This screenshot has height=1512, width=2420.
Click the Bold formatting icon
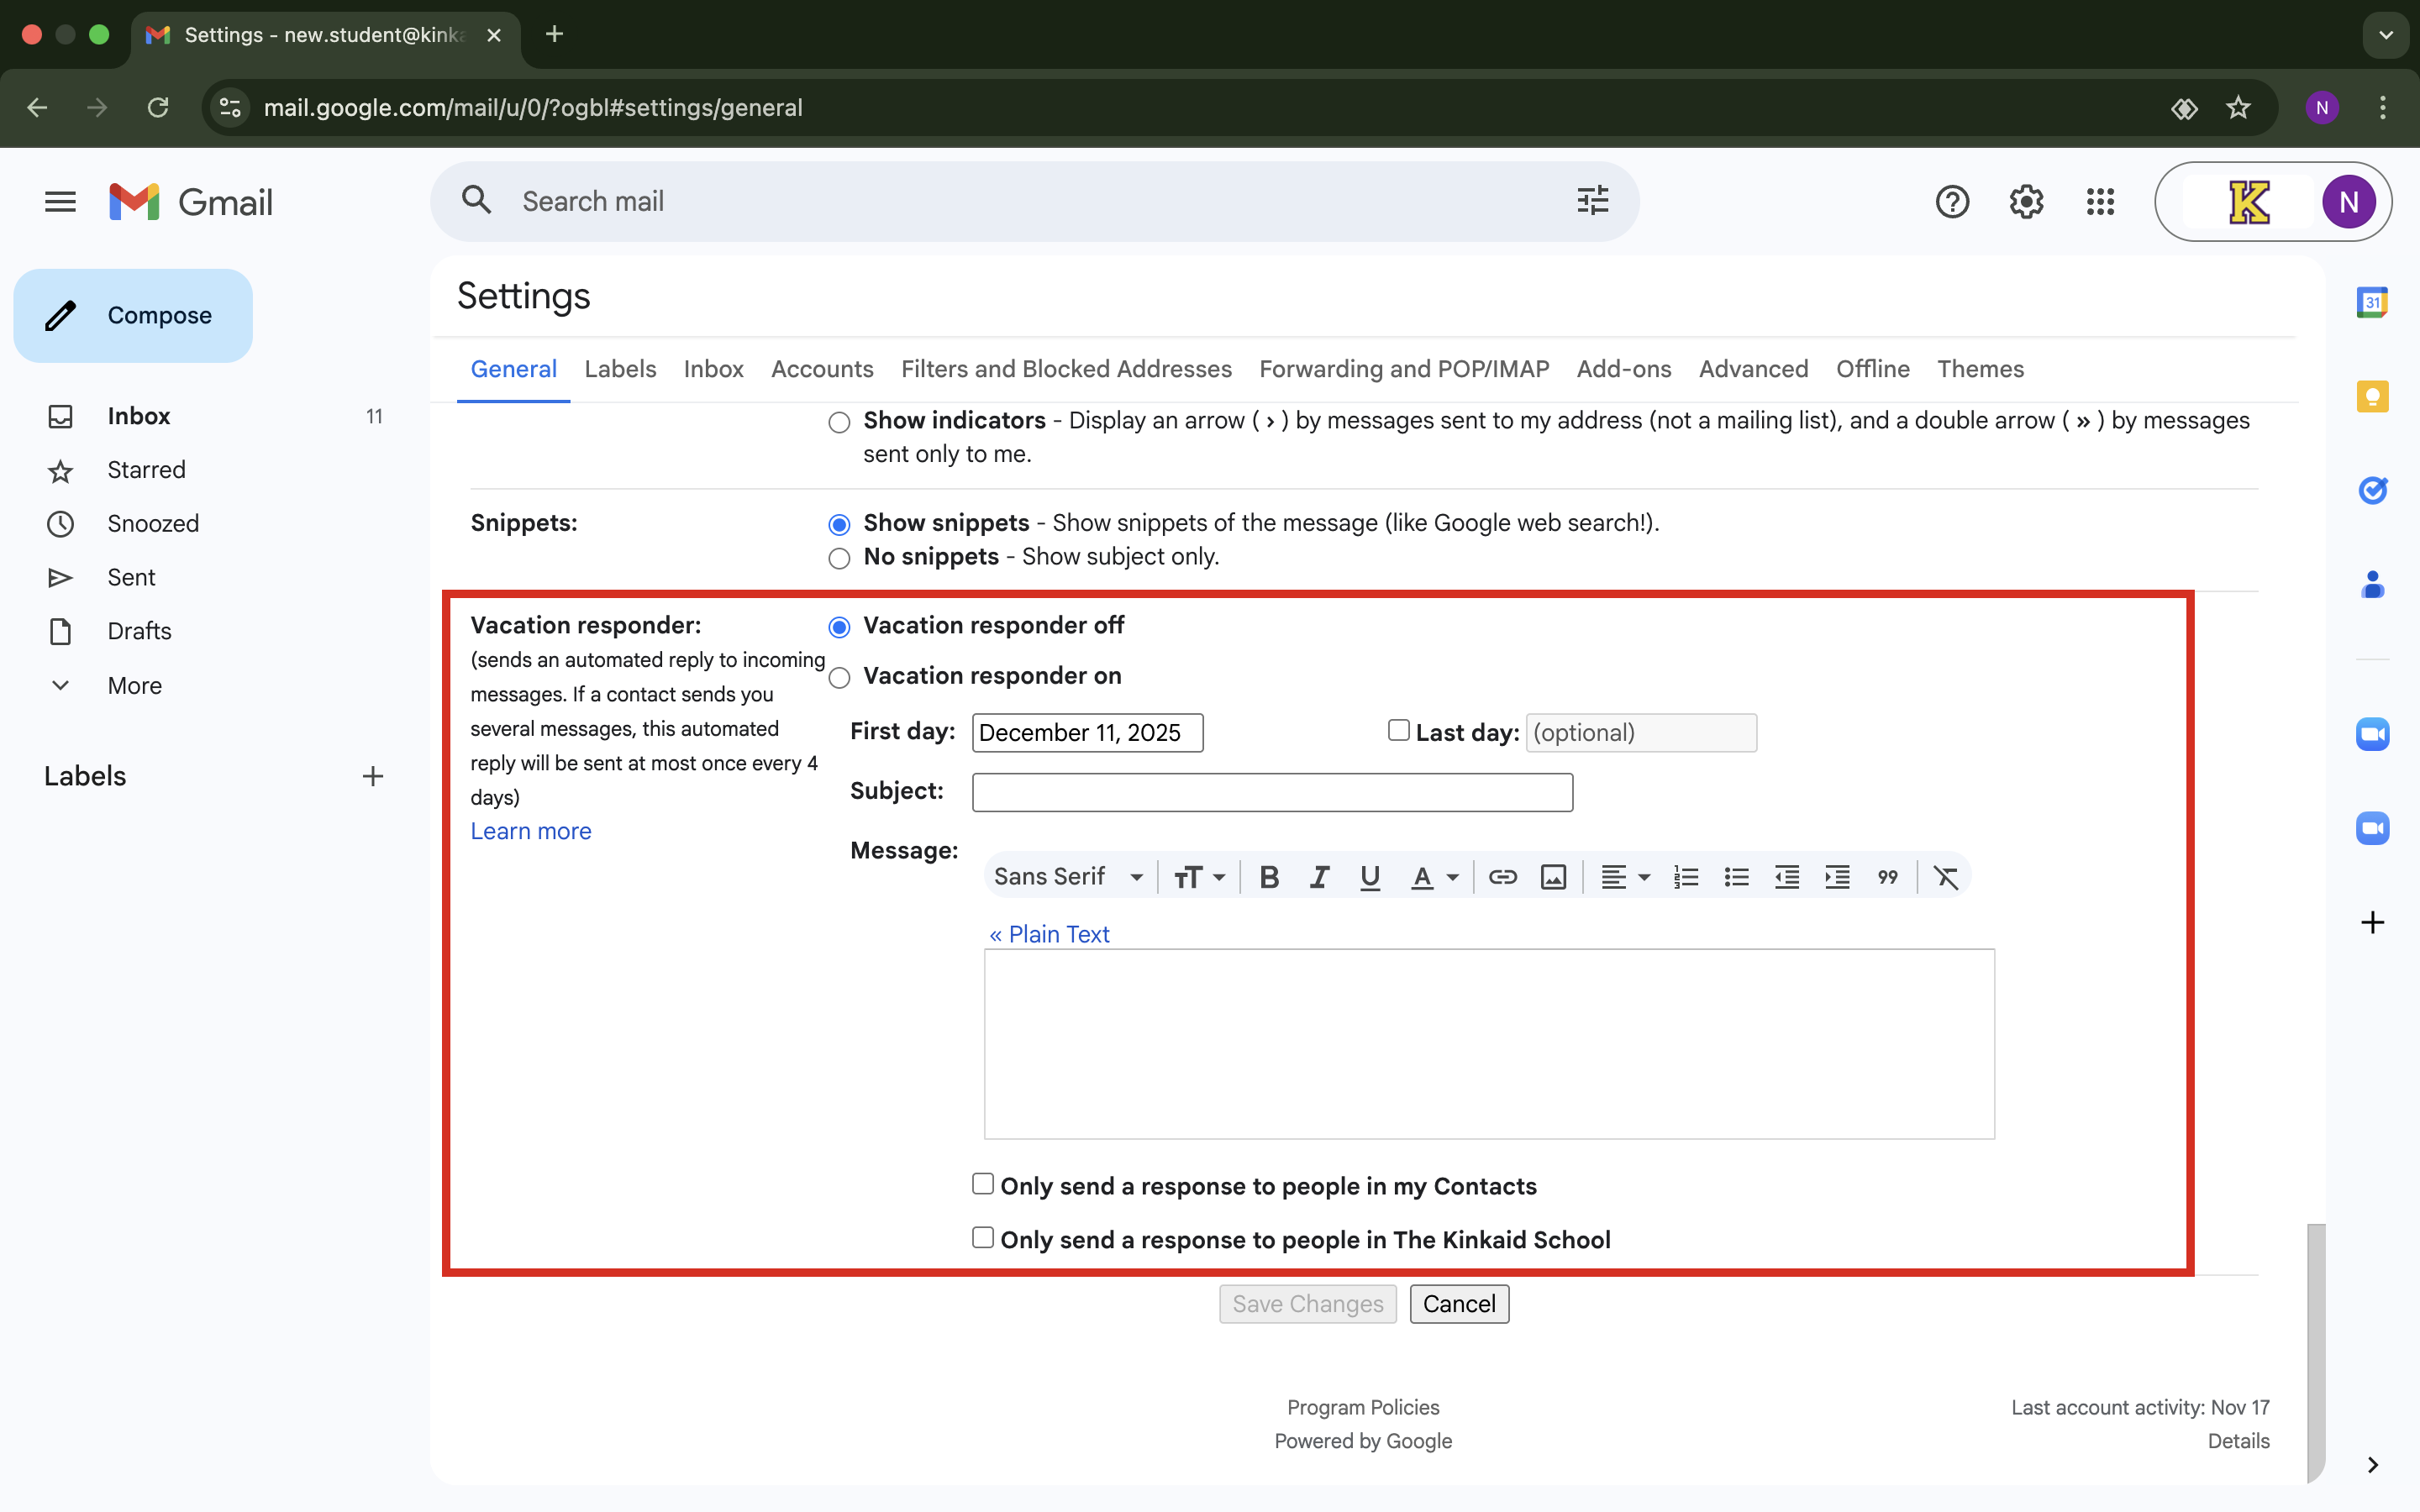pyautogui.click(x=1269, y=877)
